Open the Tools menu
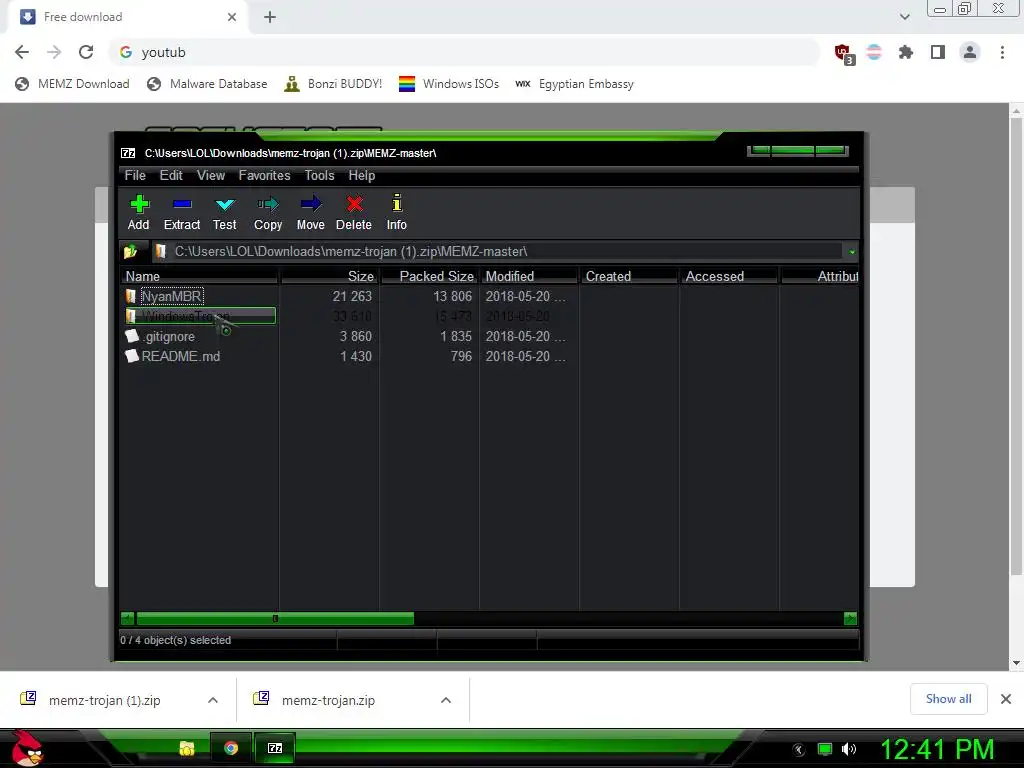This screenshot has height=768, width=1024. click(x=319, y=176)
